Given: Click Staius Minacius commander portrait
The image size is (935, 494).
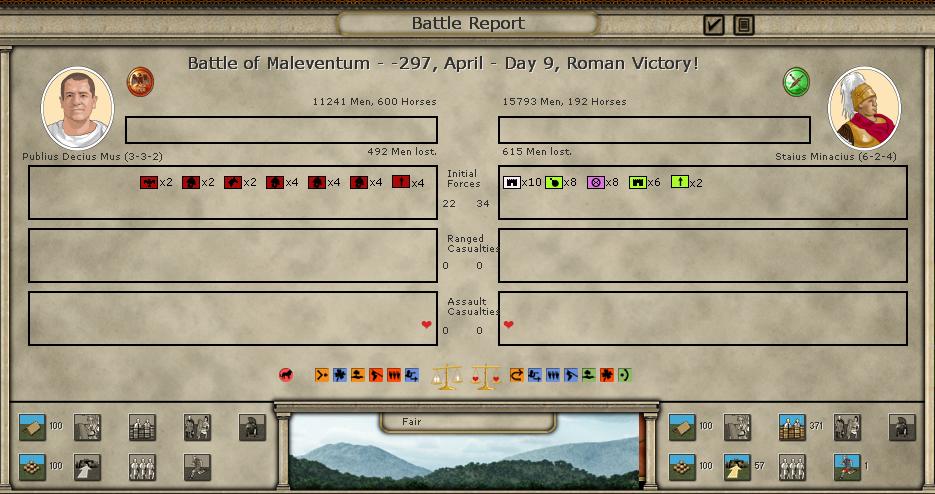Looking at the screenshot, I should coord(864,108).
